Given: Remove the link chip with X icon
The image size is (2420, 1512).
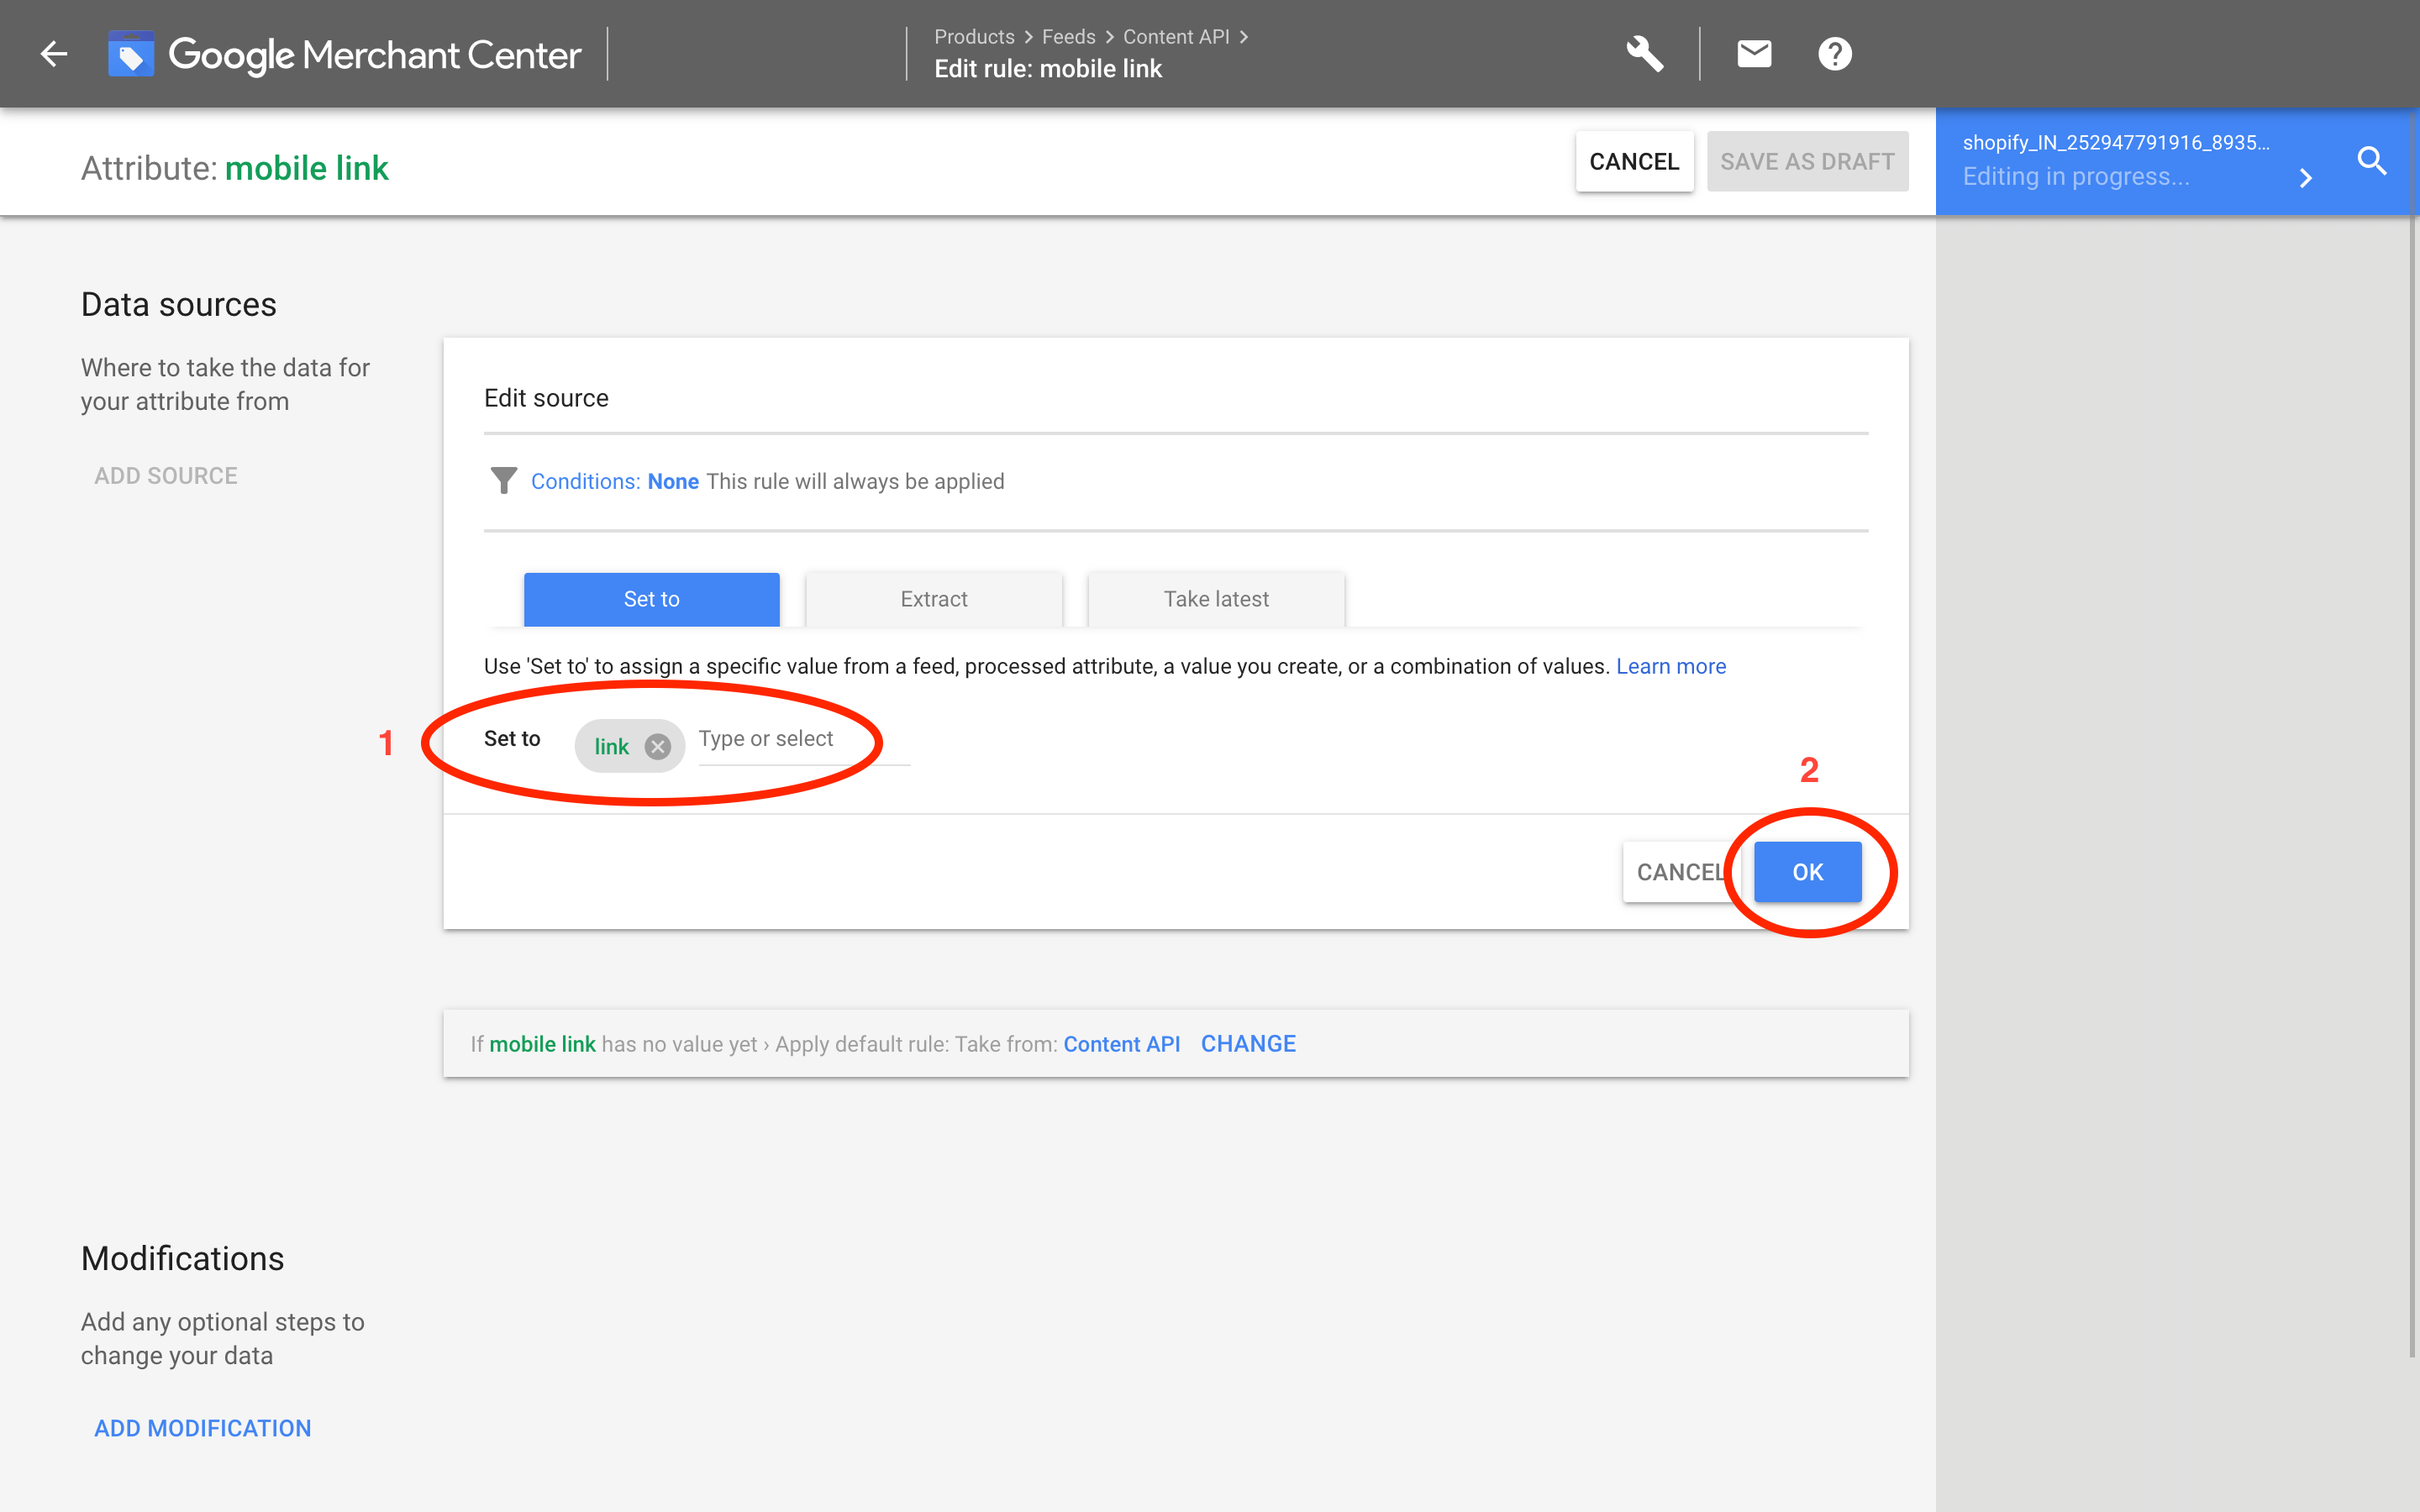Looking at the screenshot, I should coord(657,746).
